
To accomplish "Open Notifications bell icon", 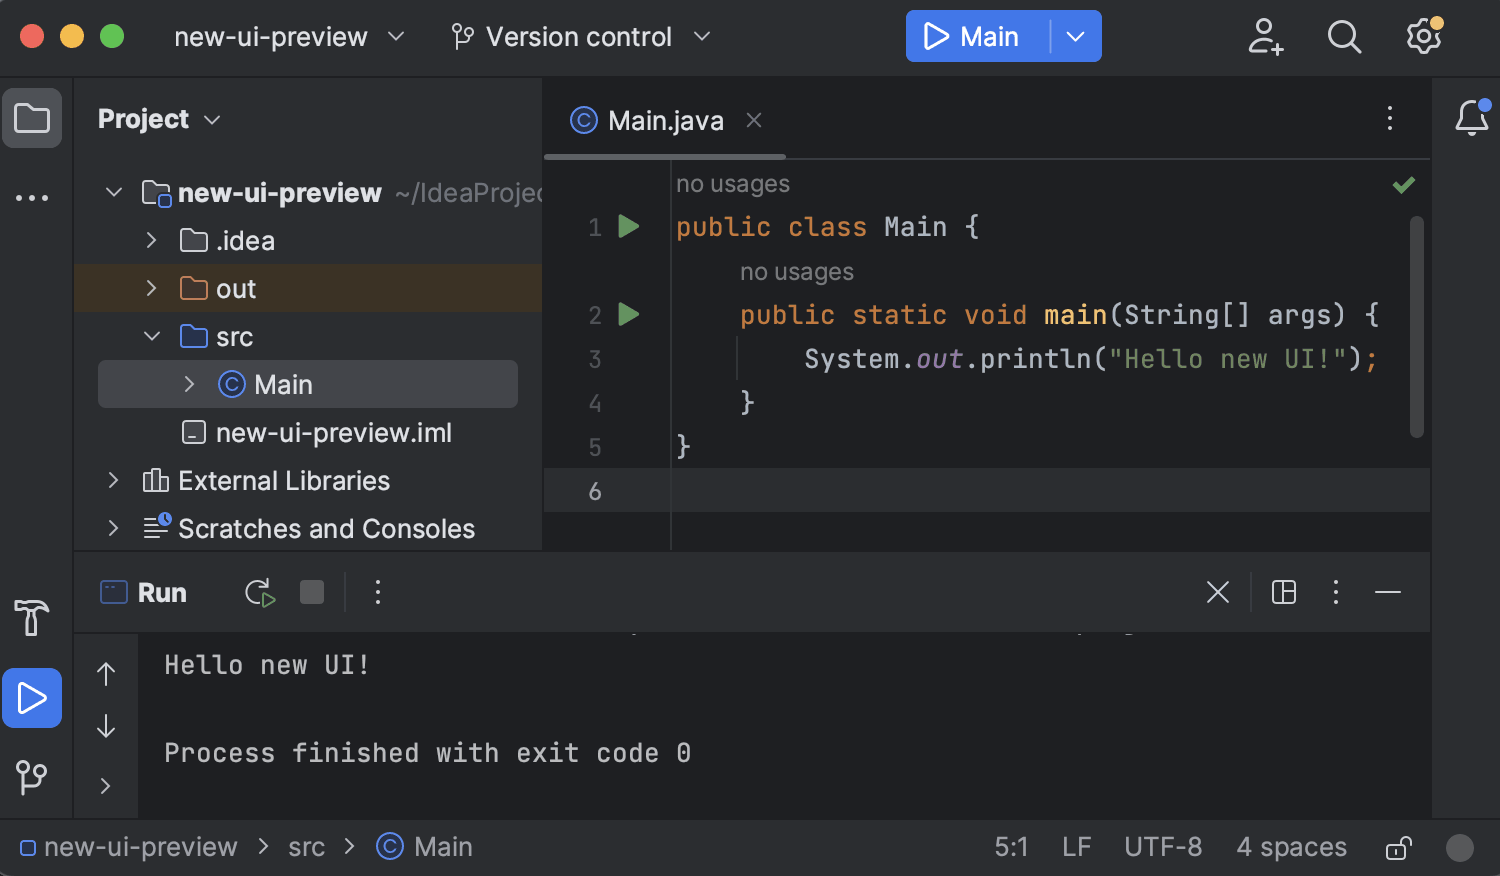I will 1472,118.
